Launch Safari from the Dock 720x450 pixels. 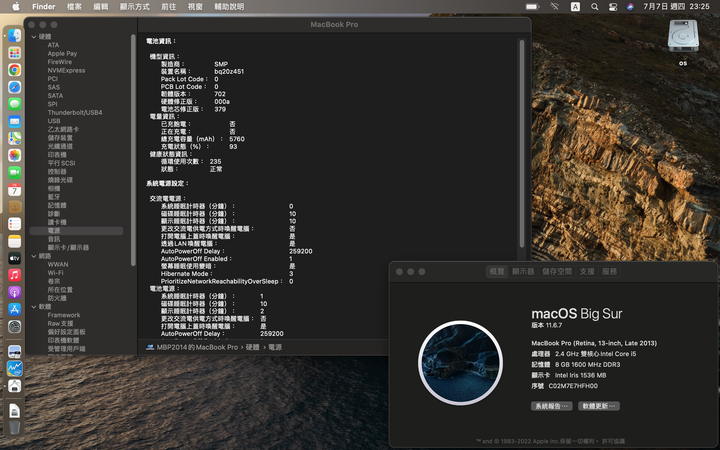15,87
